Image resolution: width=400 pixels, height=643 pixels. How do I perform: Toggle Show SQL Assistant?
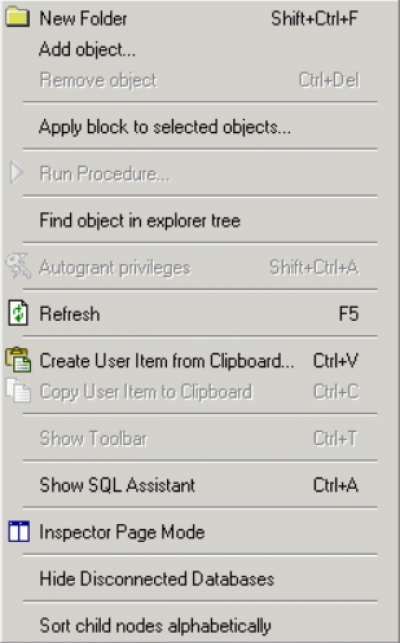pyautogui.click(x=200, y=486)
